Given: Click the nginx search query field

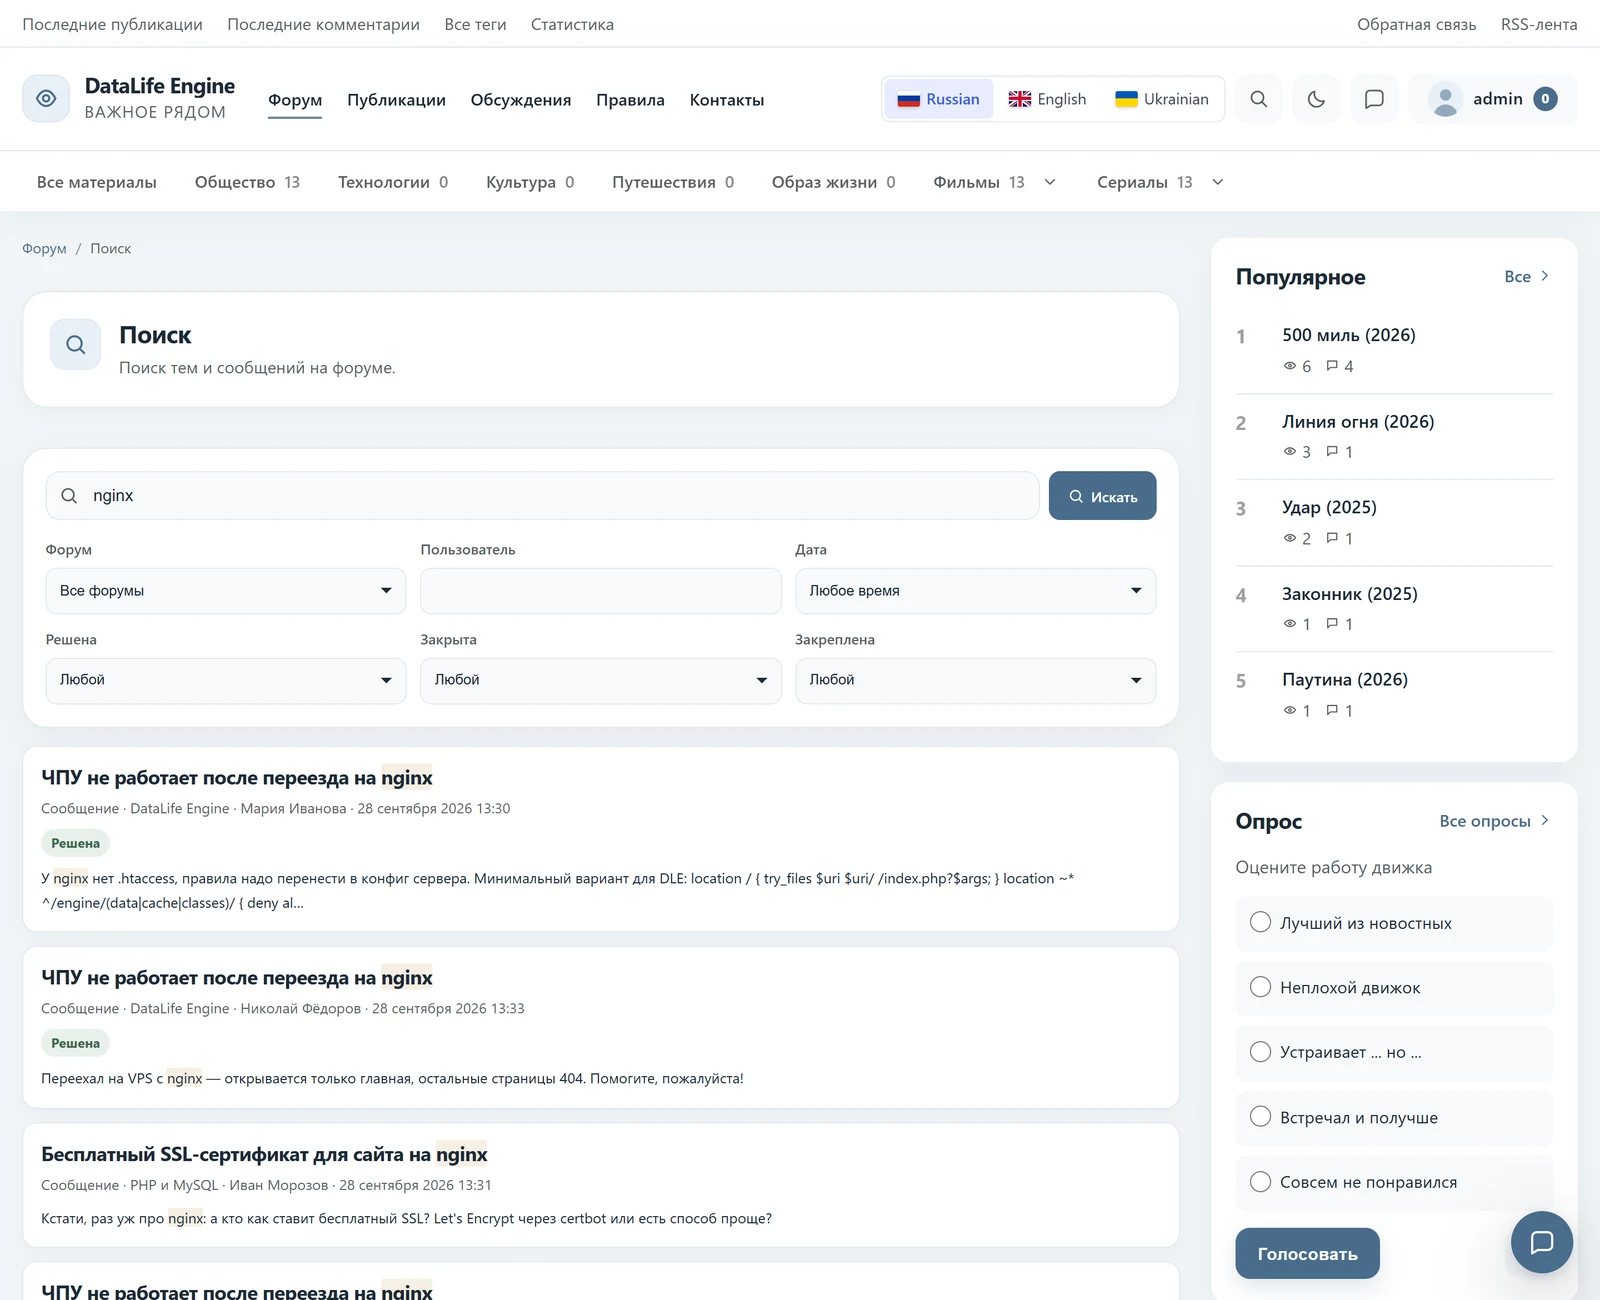Looking at the screenshot, I should tap(542, 496).
